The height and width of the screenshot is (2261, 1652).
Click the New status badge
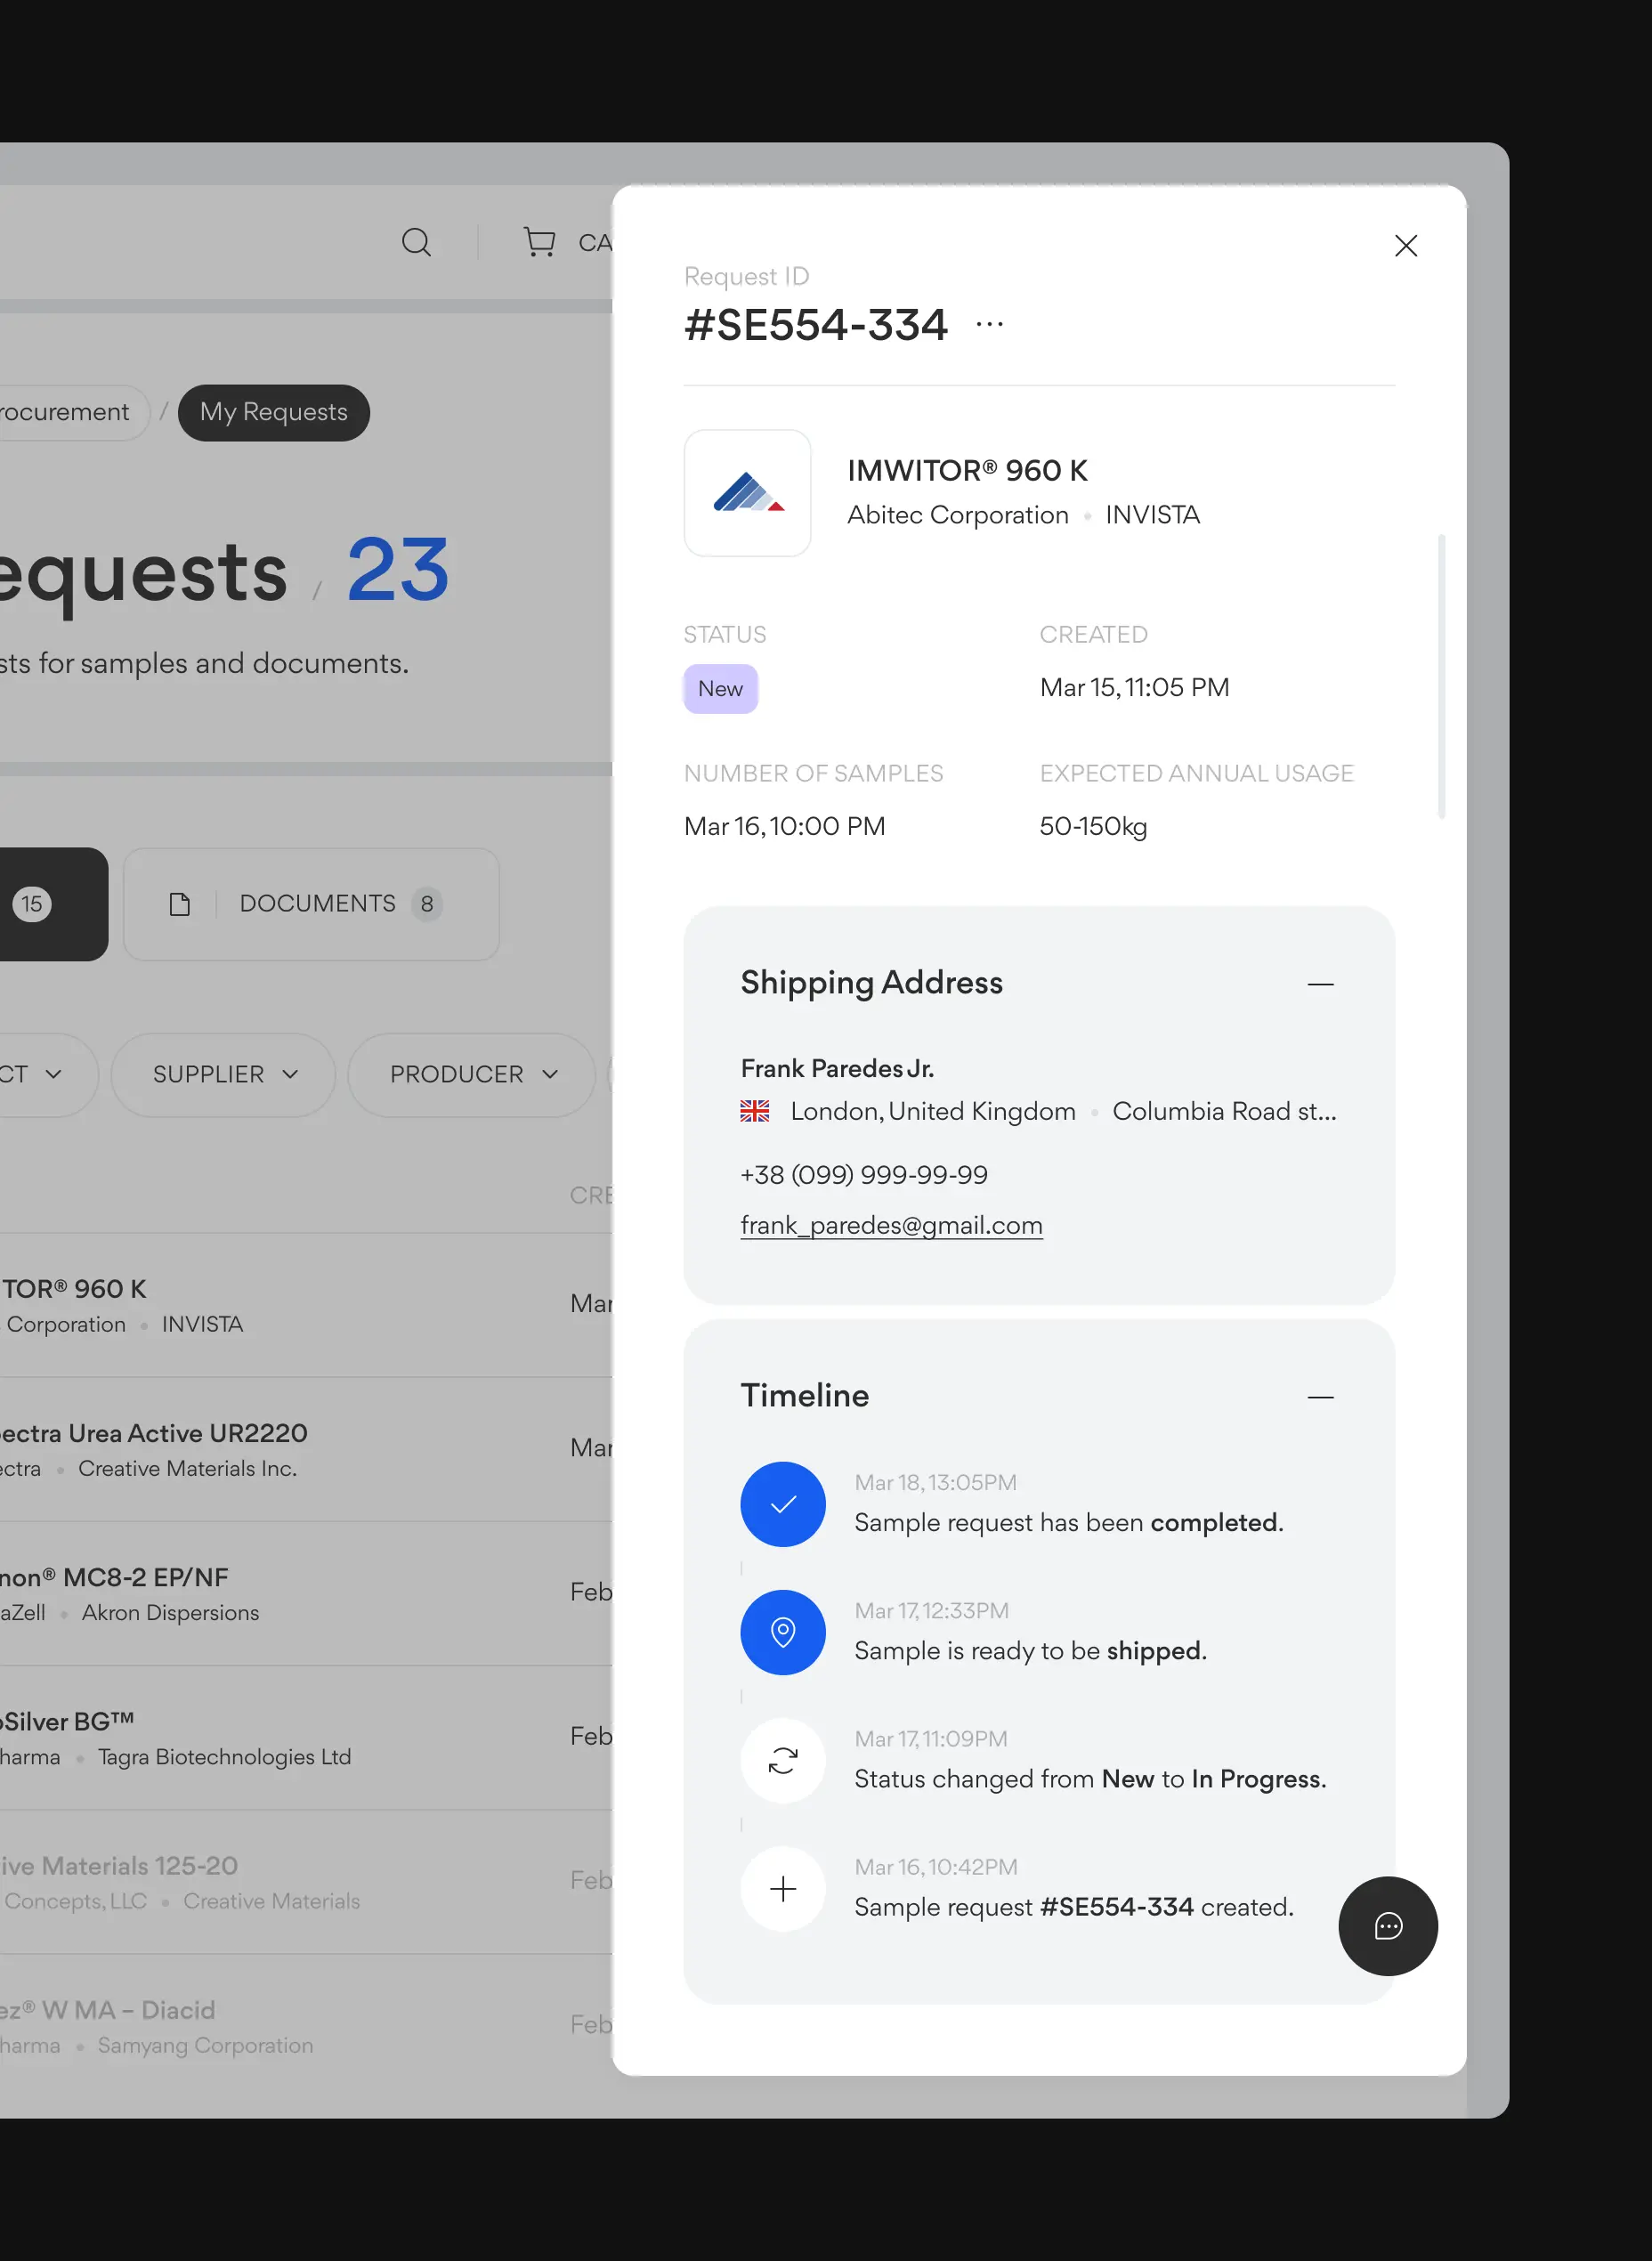click(720, 688)
